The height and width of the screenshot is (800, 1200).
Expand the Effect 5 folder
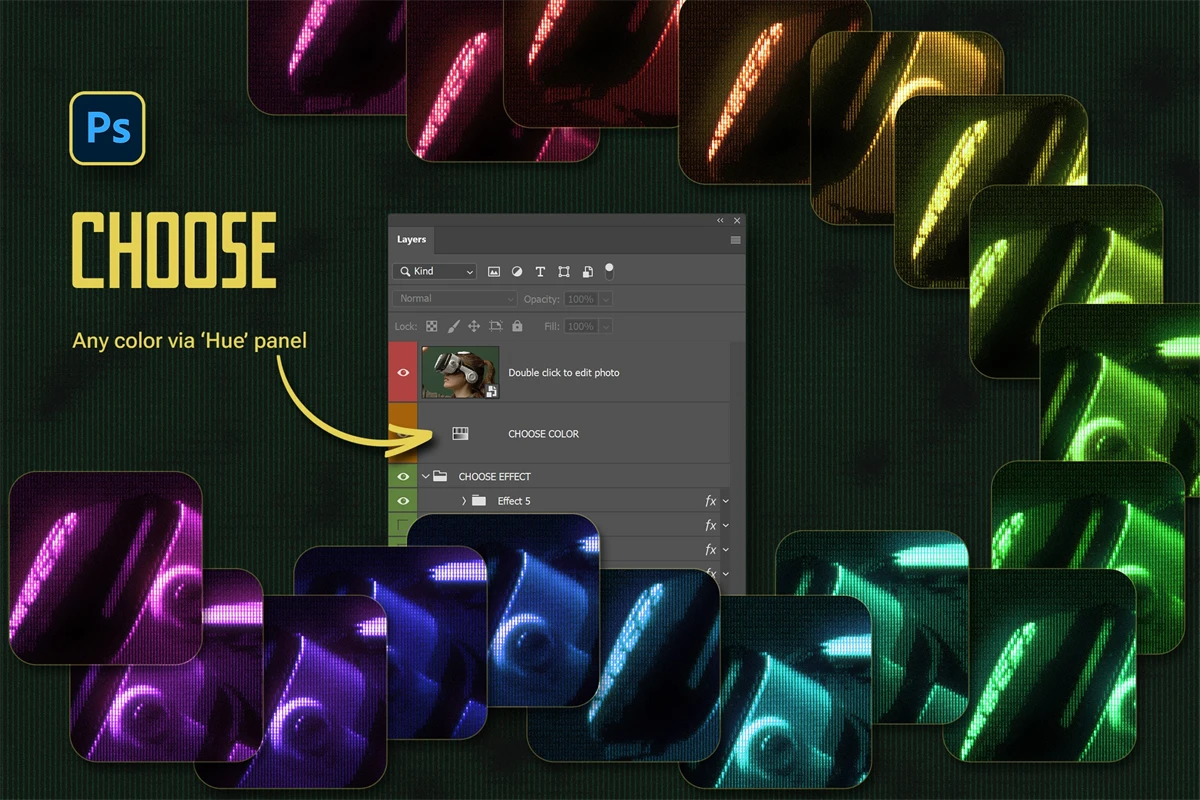tap(464, 501)
